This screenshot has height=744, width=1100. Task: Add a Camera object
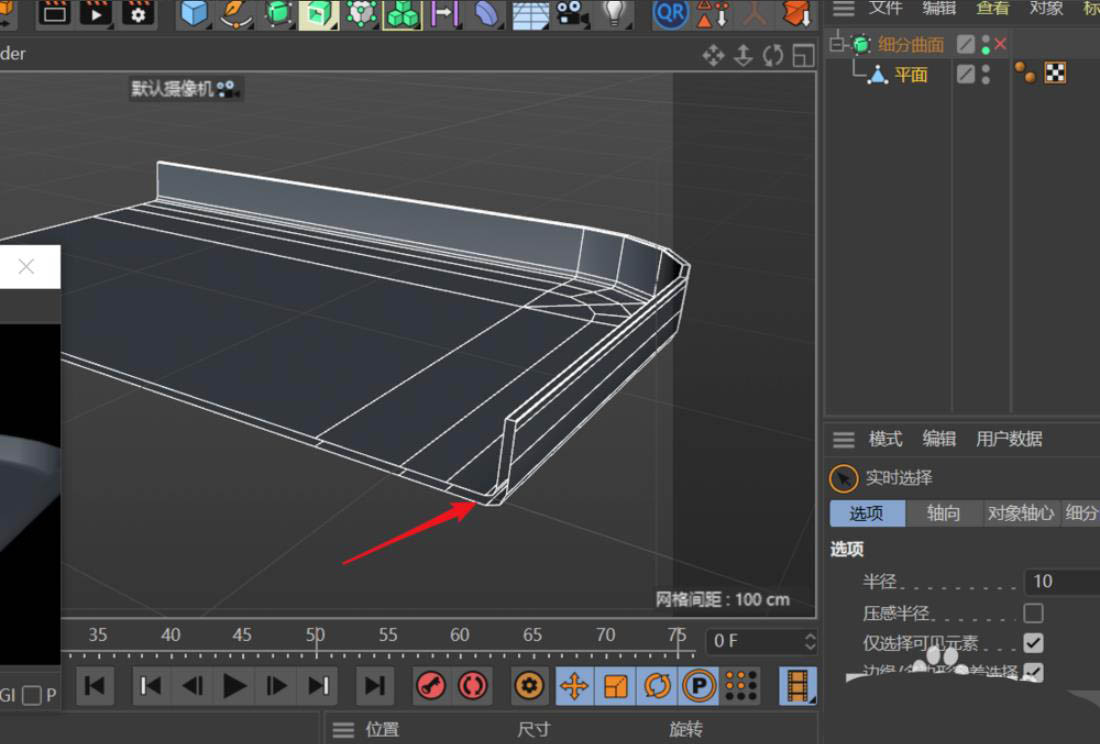pyautogui.click(x=572, y=13)
